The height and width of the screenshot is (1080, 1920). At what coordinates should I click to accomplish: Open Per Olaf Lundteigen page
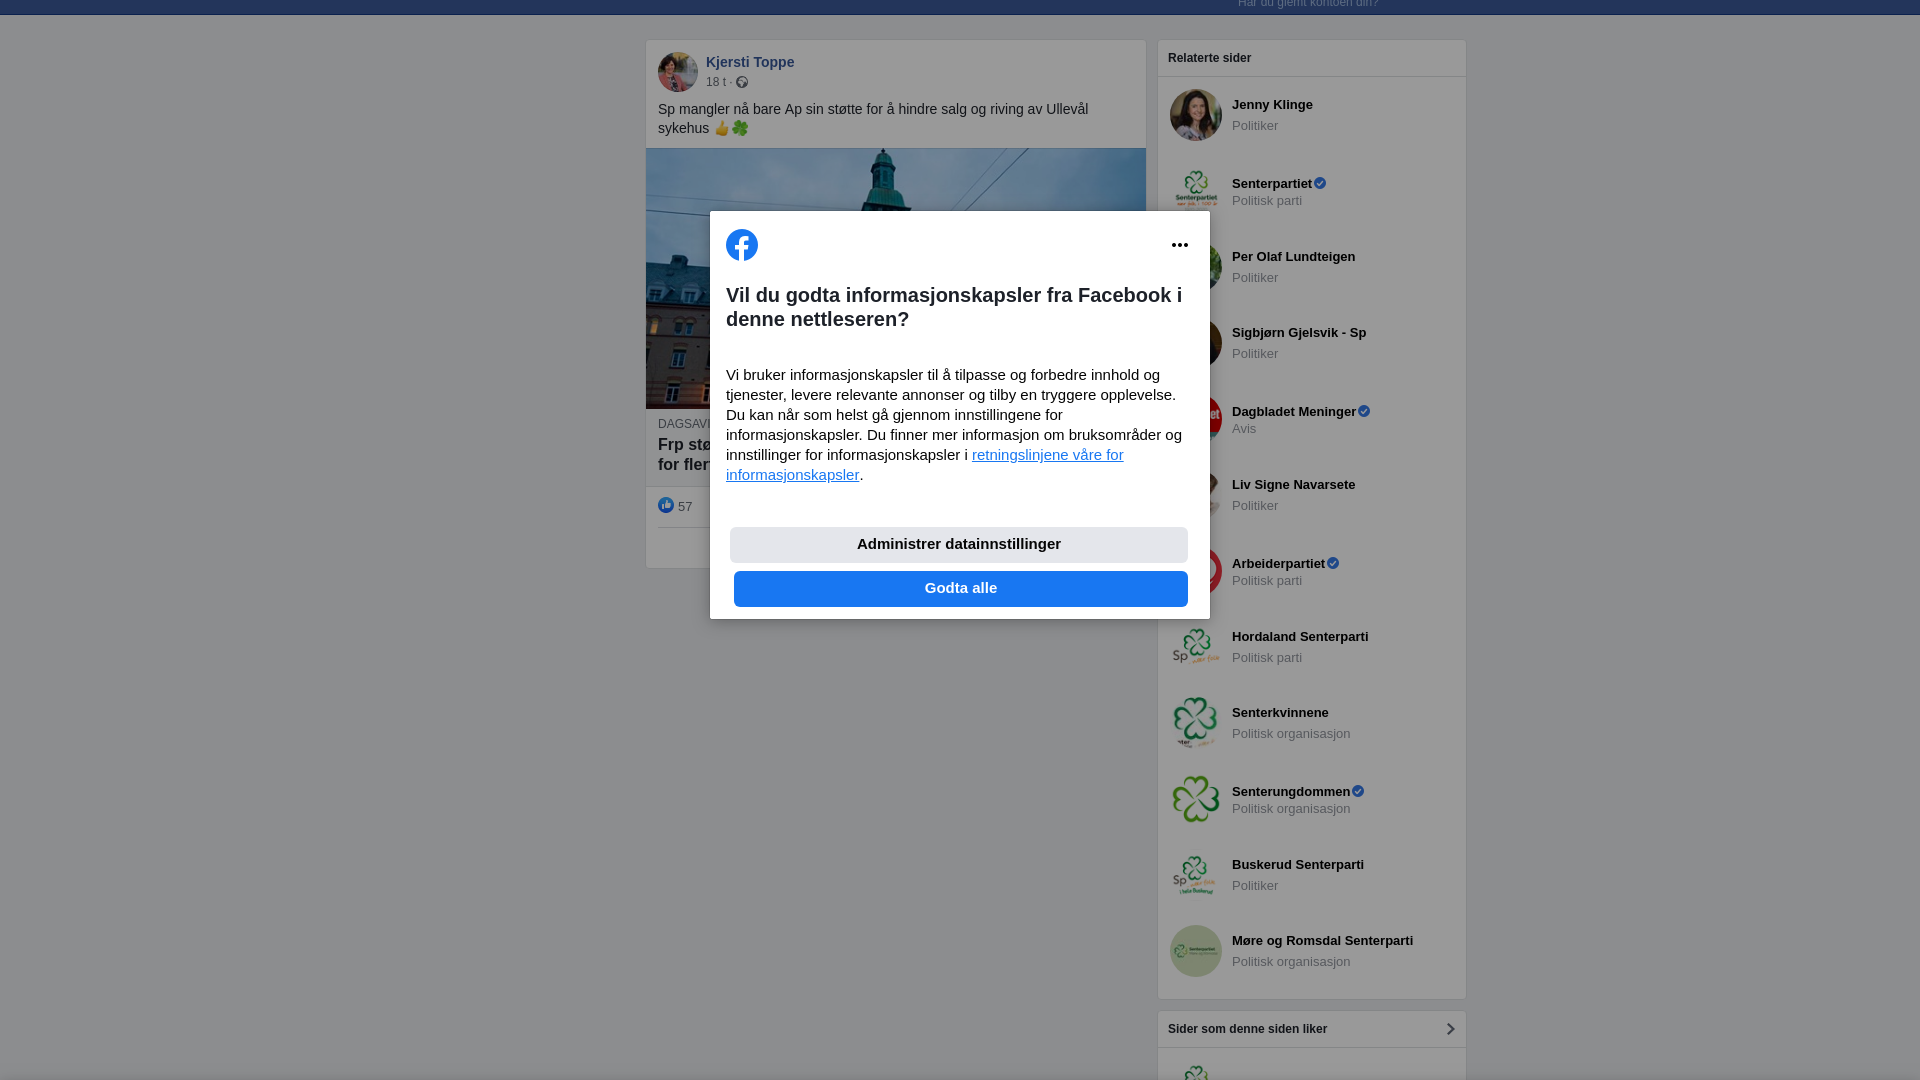(x=1293, y=257)
